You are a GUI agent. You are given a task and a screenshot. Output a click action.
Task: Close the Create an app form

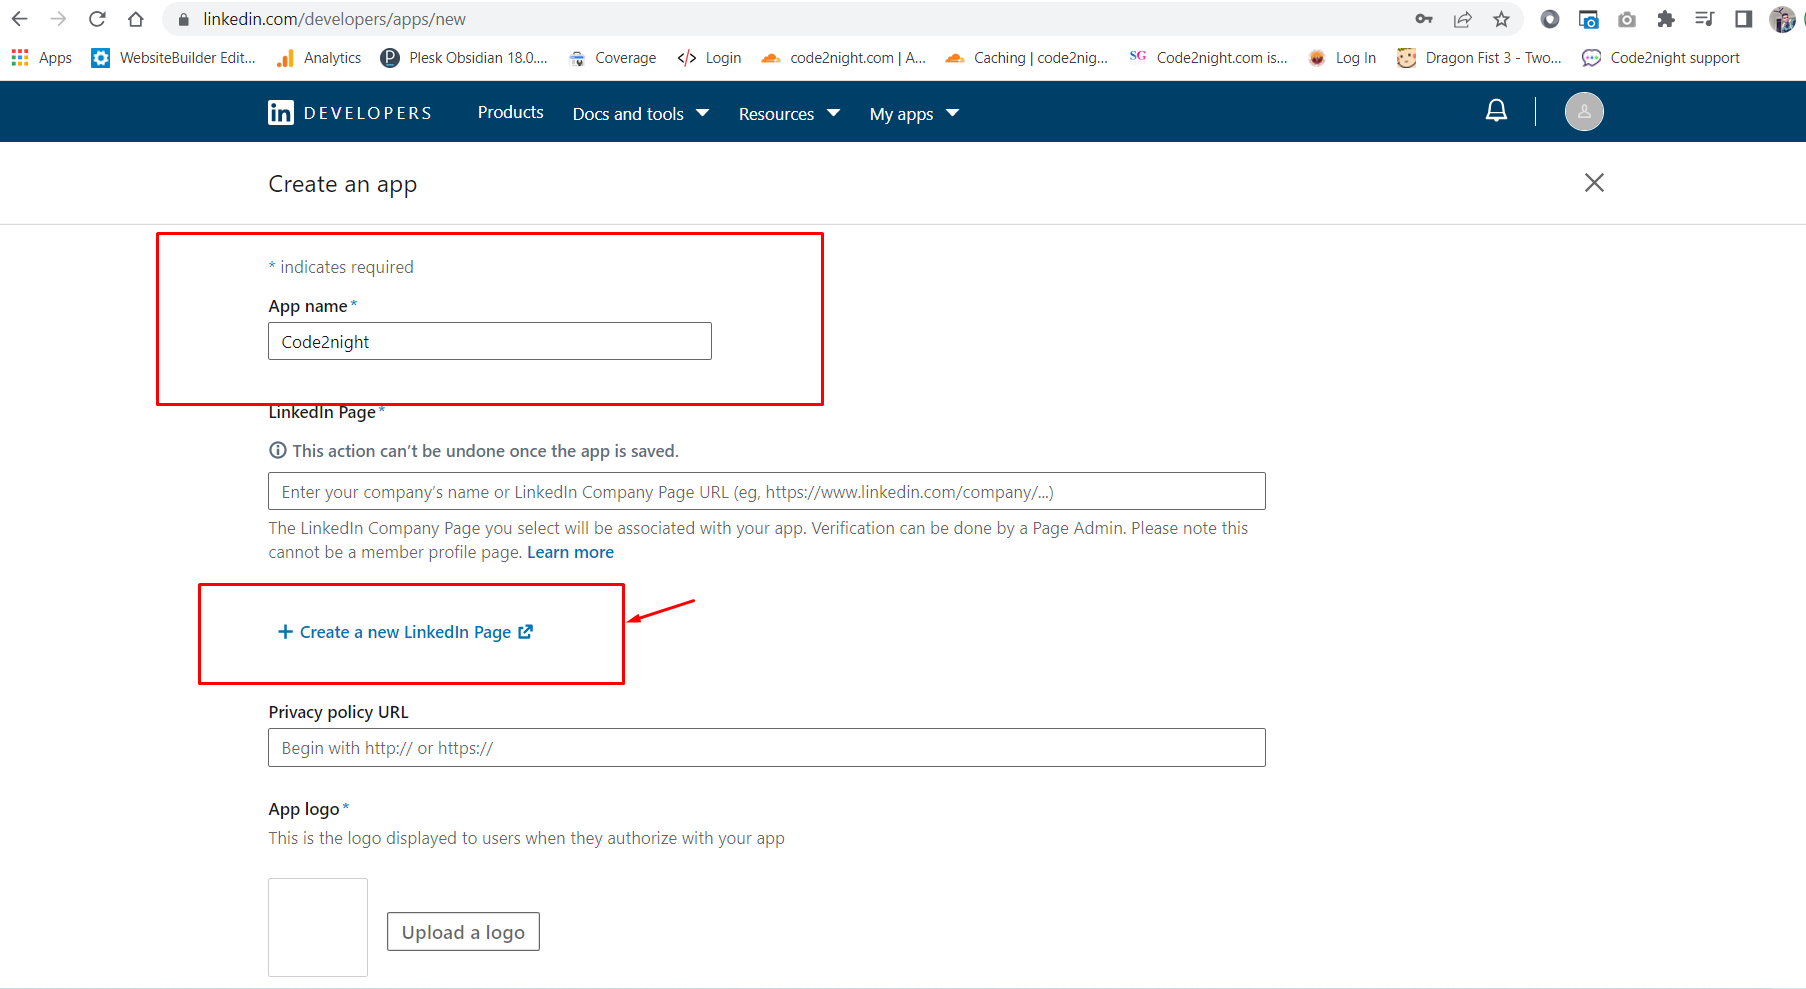click(x=1594, y=182)
